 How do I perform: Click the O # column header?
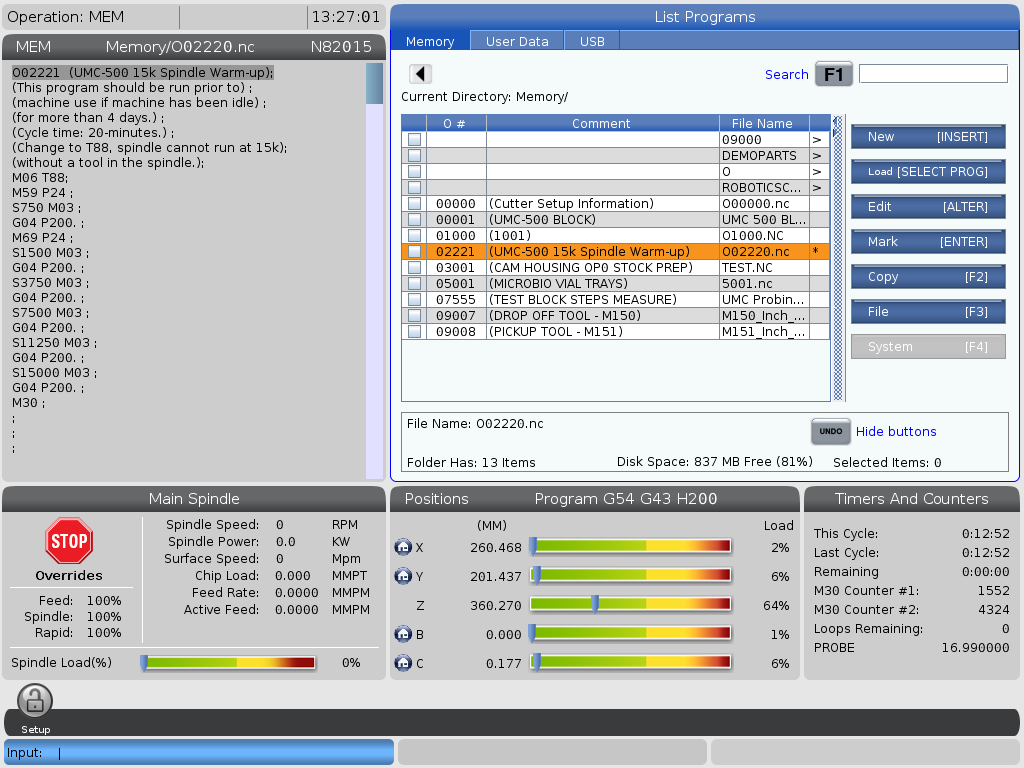456,123
